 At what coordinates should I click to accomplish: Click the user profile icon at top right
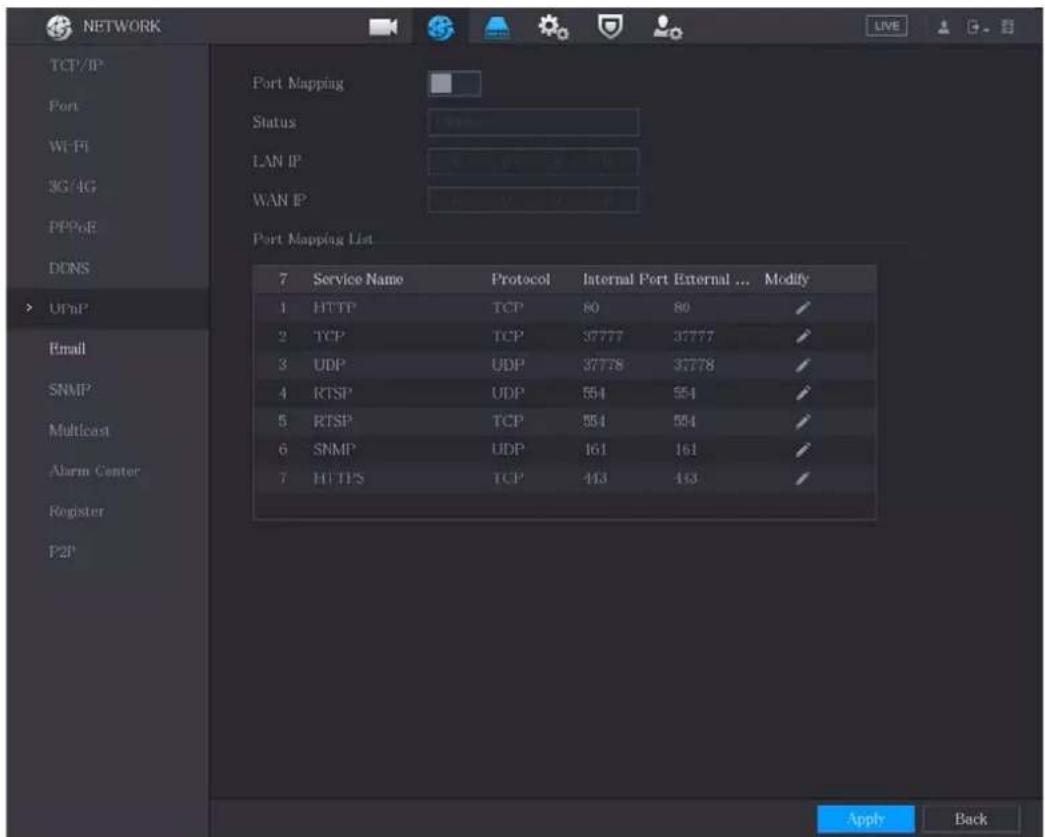click(943, 27)
